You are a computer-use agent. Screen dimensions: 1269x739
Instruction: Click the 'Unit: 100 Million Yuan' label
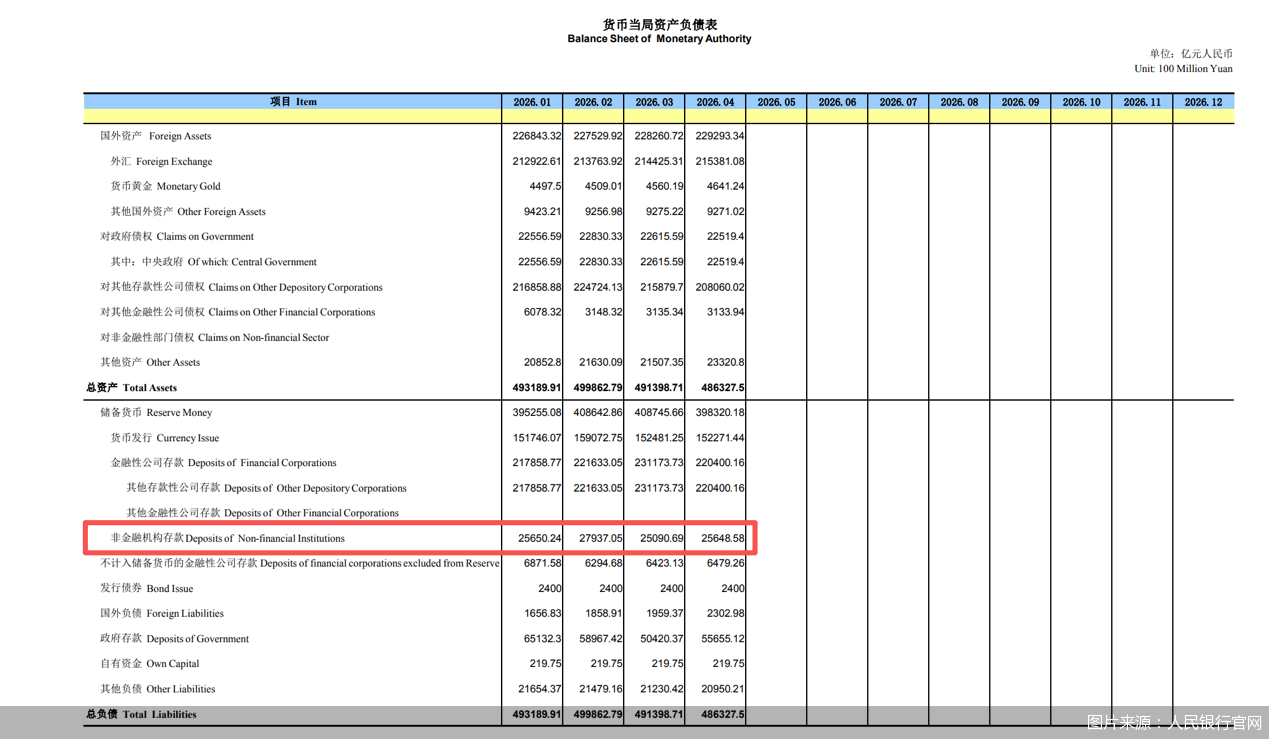coord(1183,69)
